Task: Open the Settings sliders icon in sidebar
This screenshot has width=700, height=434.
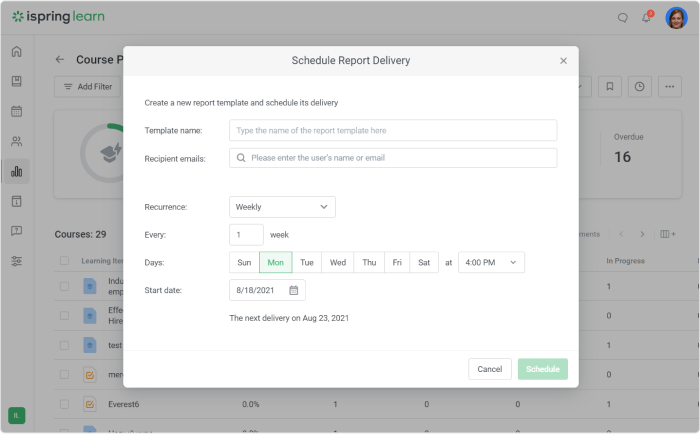Action: [x=17, y=261]
